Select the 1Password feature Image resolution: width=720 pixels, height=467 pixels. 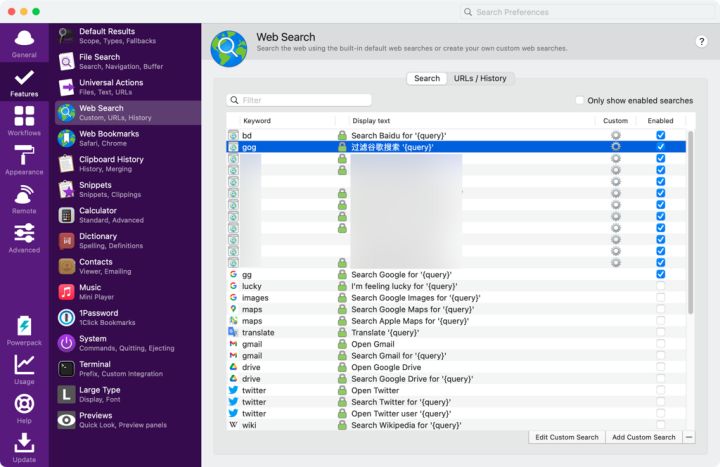pyautogui.click(x=128, y=318)
